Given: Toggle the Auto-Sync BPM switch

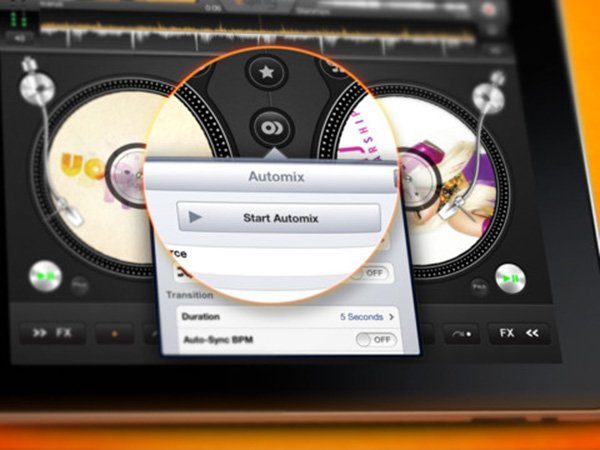Looking at the screenshot, I should [376, 339].
